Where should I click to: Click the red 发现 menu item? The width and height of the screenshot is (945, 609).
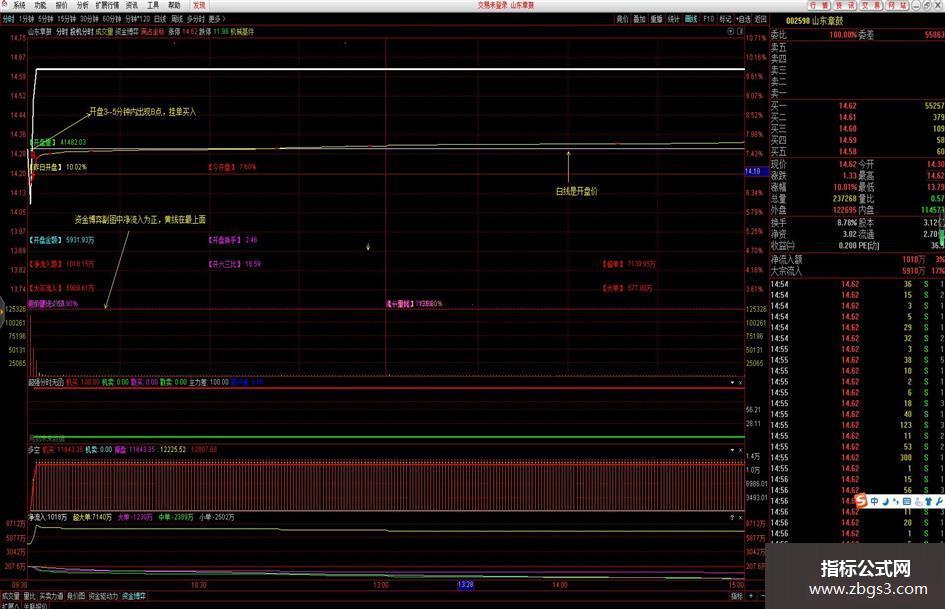click(199, 5)
